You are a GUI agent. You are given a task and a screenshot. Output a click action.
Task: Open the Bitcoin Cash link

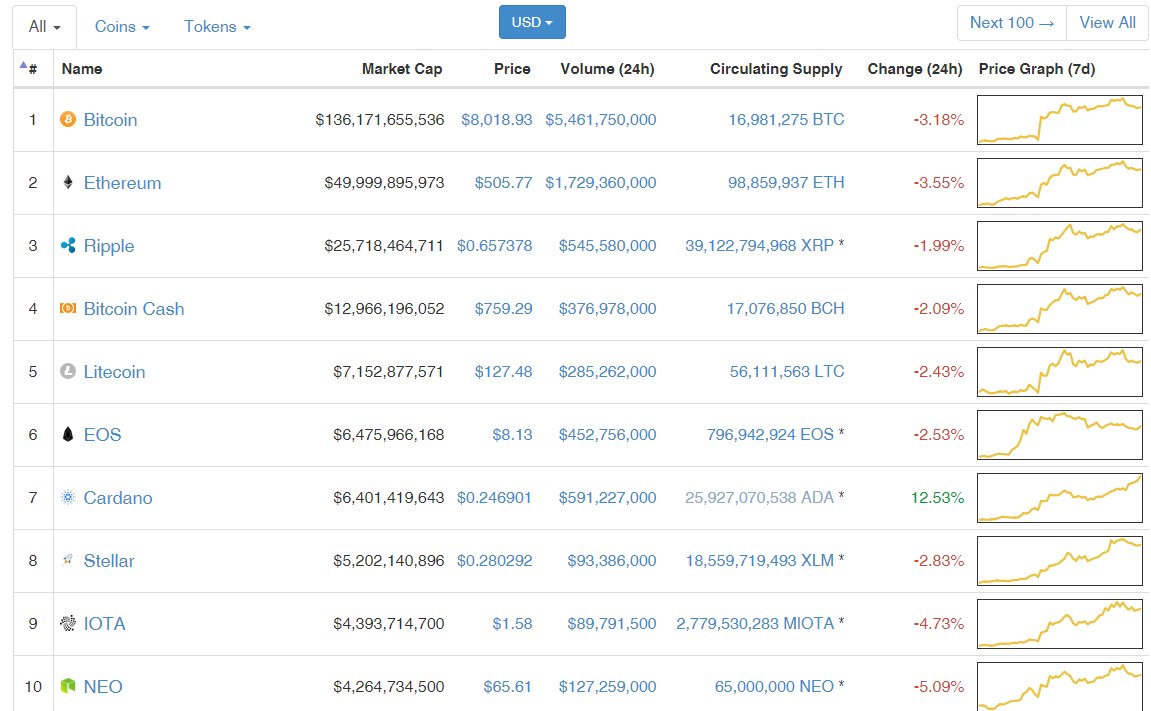[134, 309]
